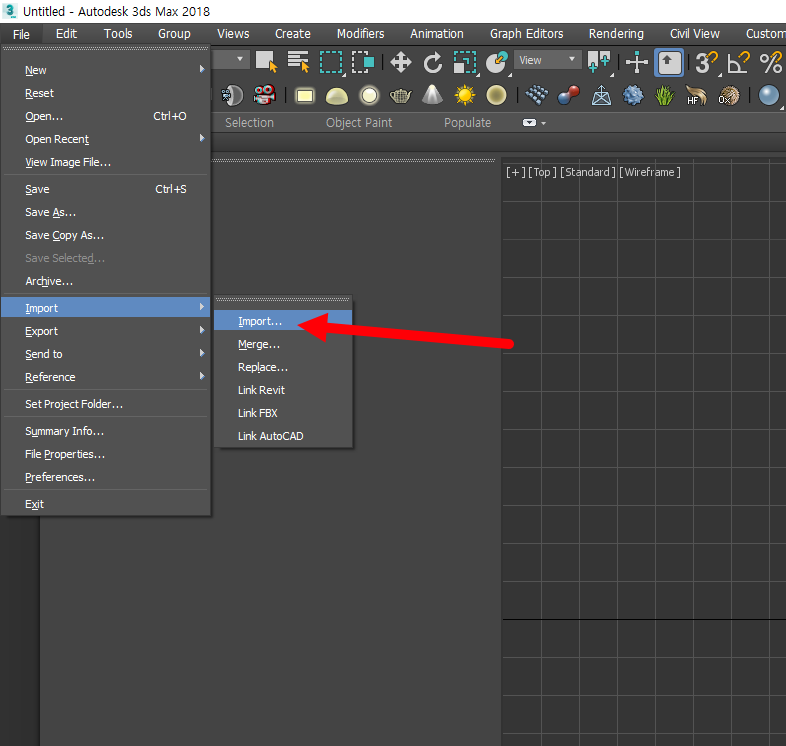Click the blue scatter grid icon
This screenshot has height=746, width=786.
pos(536,95)
